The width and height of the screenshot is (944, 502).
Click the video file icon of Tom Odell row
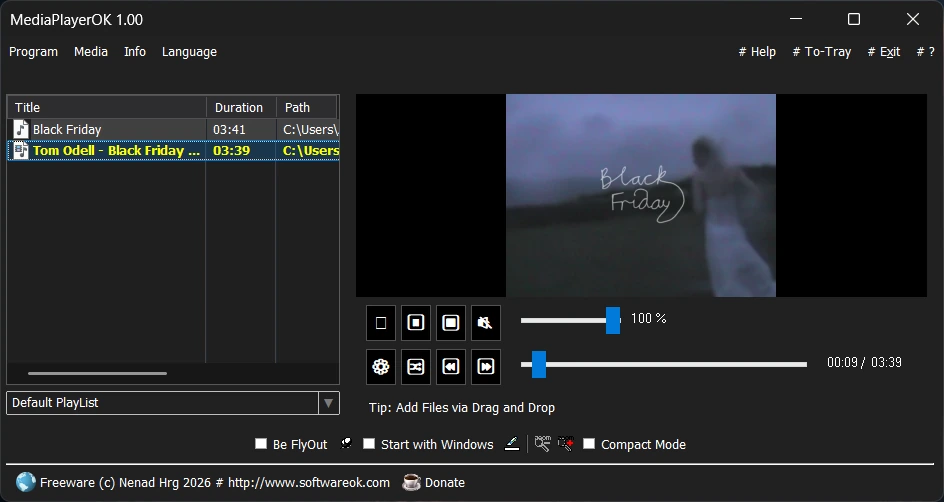click(21, 150)
